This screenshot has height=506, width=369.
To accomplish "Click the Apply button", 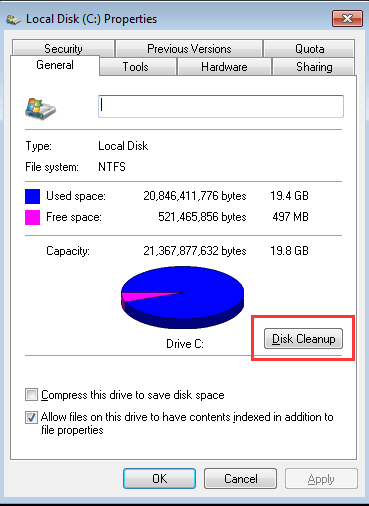I will (x=321, y=479).
